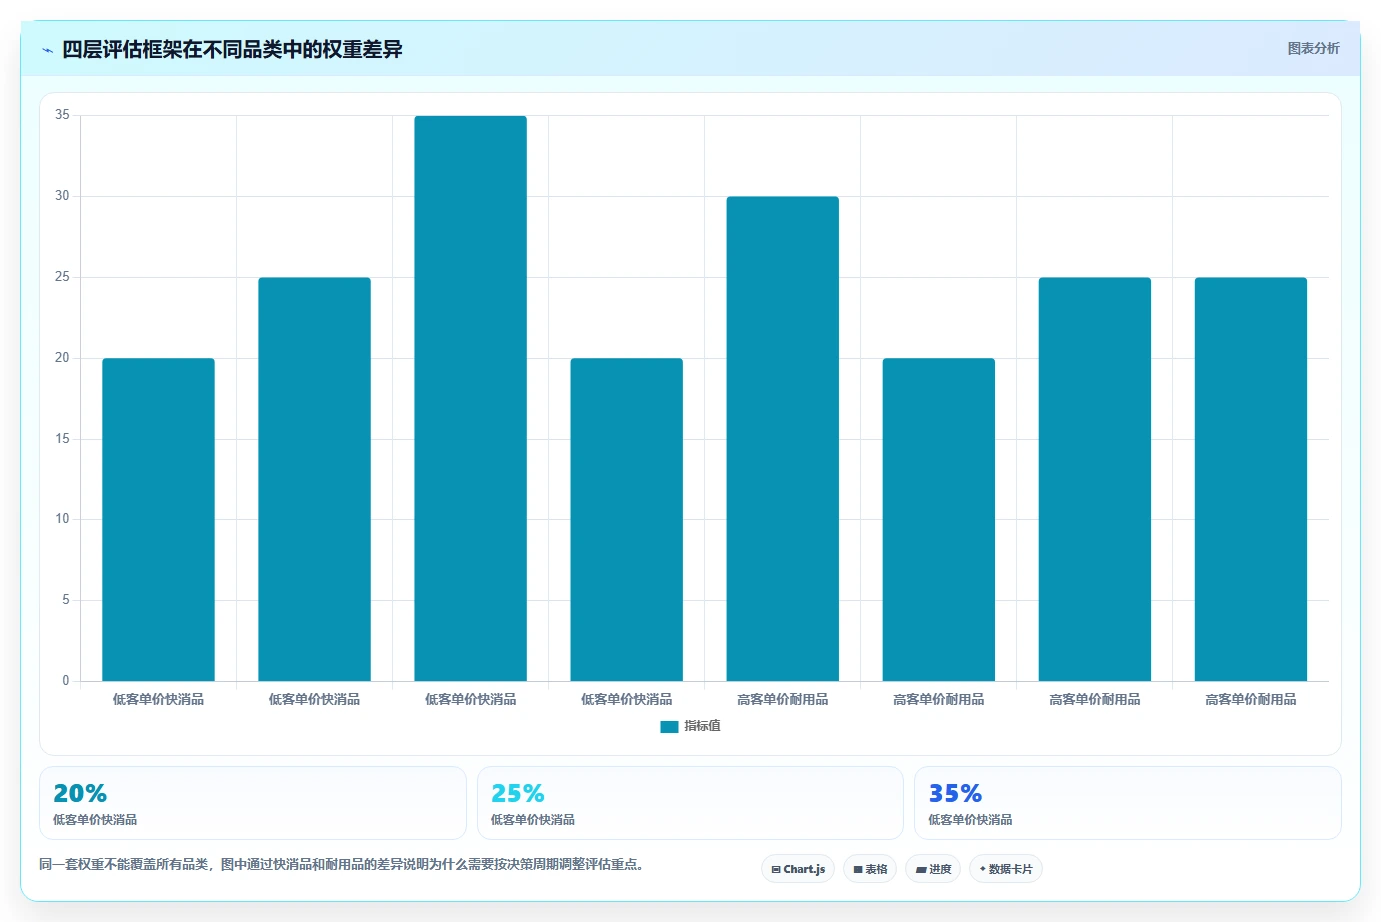Click the y-axis tick label 5
The height and width of the screenshot is (922, 1381).
(x=66, y=600)
